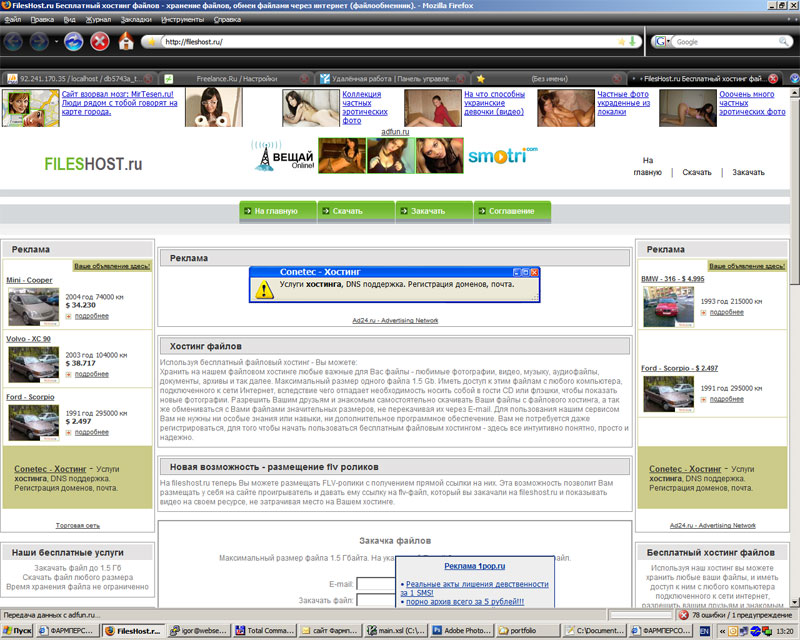Open the Справка menu

pyautogui.click(x=227, y=19)
